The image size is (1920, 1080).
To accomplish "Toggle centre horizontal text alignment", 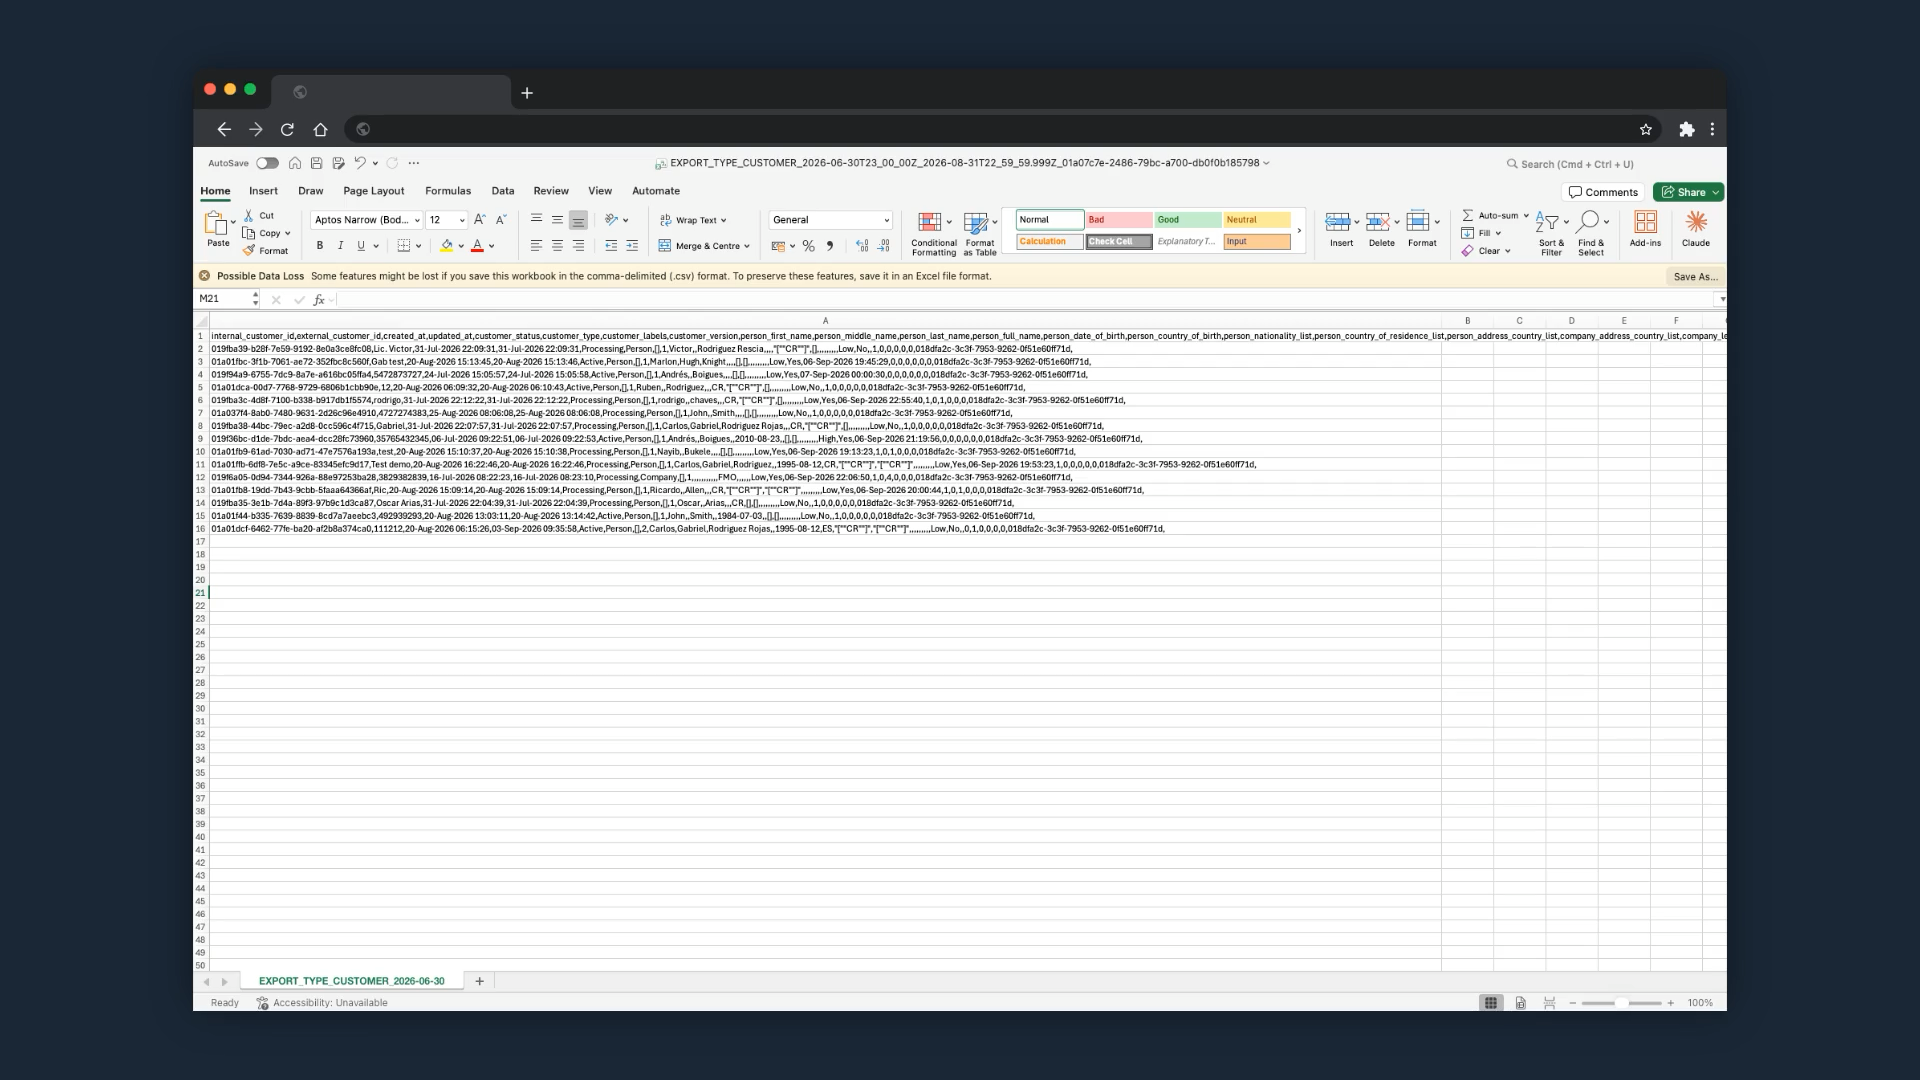I will pyautogui.click(x=557, y=246).
